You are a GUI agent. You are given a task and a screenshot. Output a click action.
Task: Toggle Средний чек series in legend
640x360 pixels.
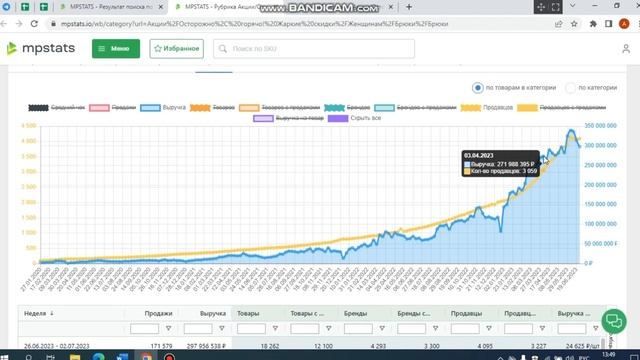pyautogui.click(x=57, y=108)
